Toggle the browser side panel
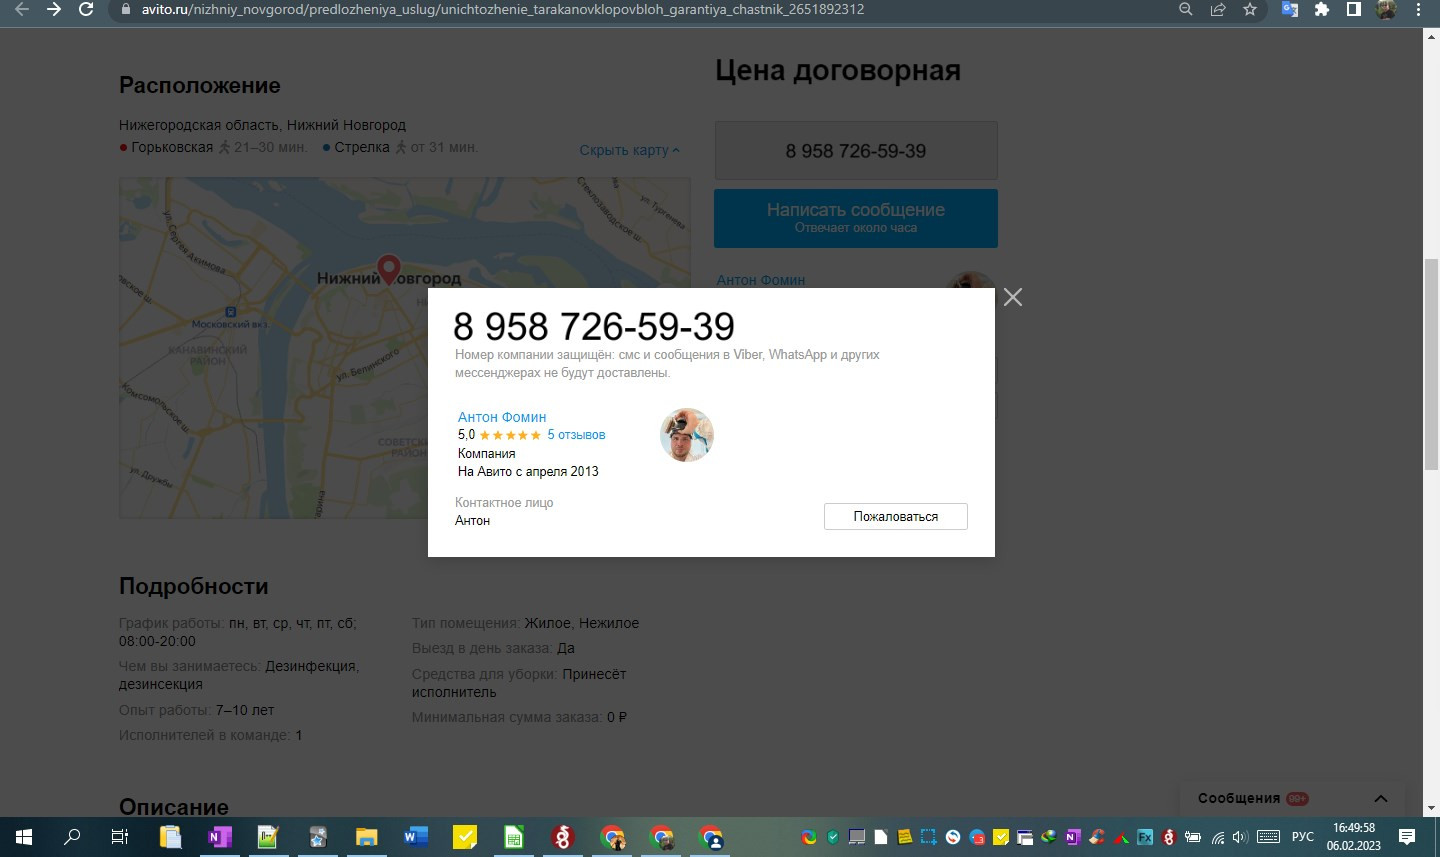 click(1354, 9)
